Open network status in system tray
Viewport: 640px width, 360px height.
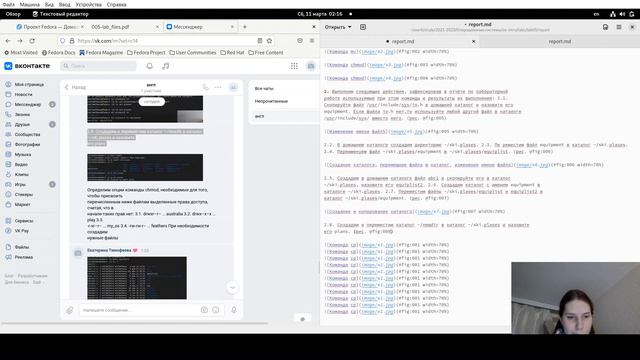pos(613,14)
